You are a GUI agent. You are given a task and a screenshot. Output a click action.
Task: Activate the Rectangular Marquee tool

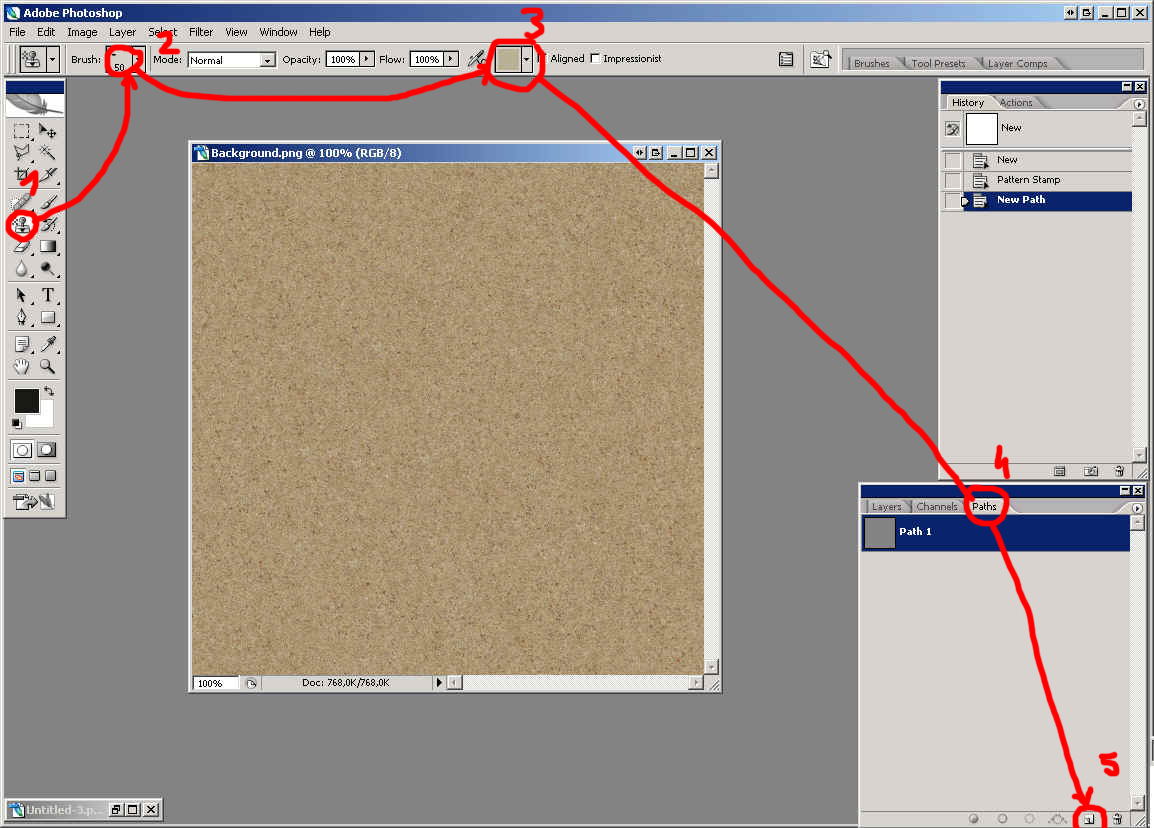(21, 132)
